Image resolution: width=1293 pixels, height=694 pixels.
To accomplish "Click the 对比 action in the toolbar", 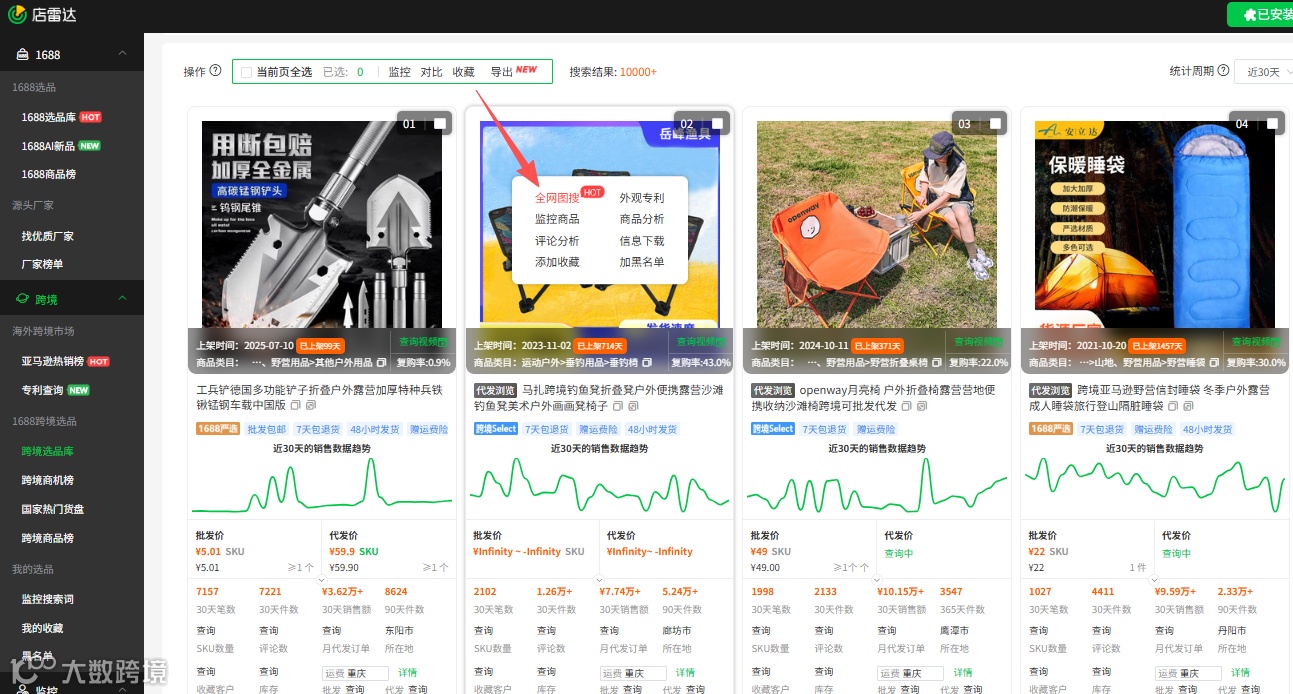I will coord(431,72).
